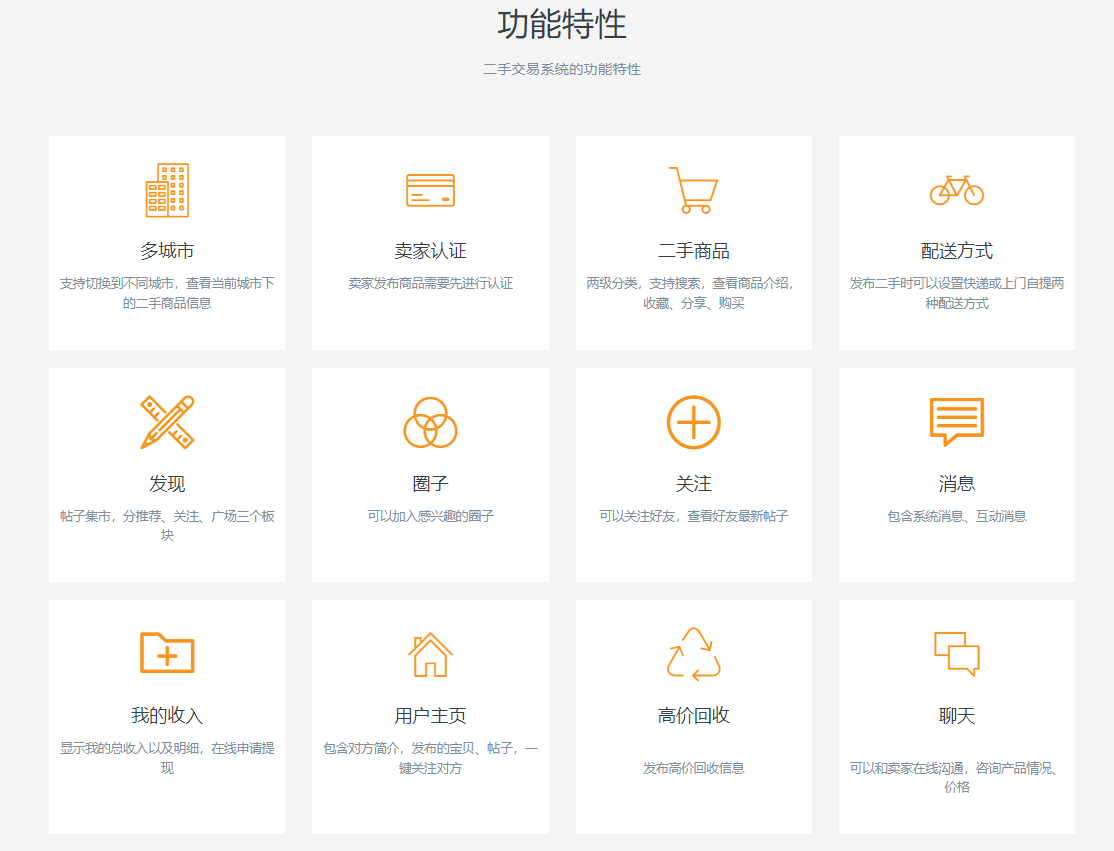1114x851 pixels.
Task: Select the 我的收入 heading
Action: 167,716
